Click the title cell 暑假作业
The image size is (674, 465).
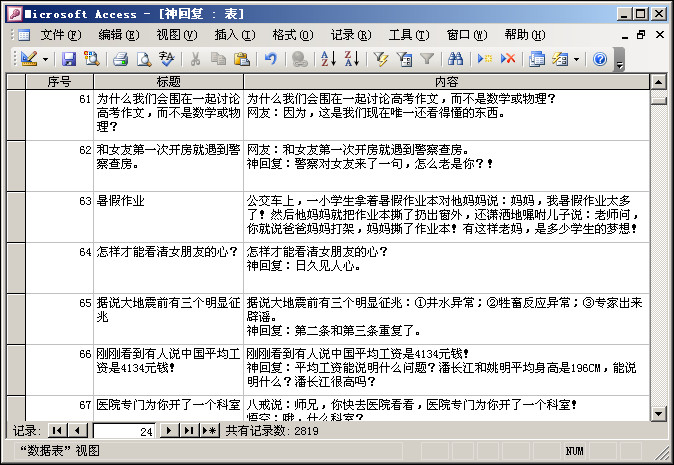[x=168, y=217]
